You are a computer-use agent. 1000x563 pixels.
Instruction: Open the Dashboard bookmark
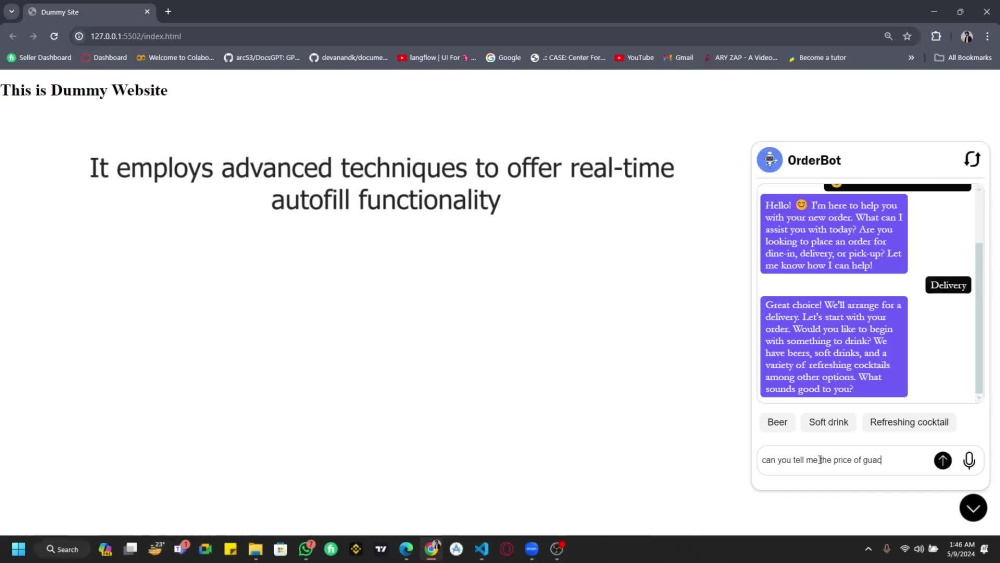pos(104,57)
